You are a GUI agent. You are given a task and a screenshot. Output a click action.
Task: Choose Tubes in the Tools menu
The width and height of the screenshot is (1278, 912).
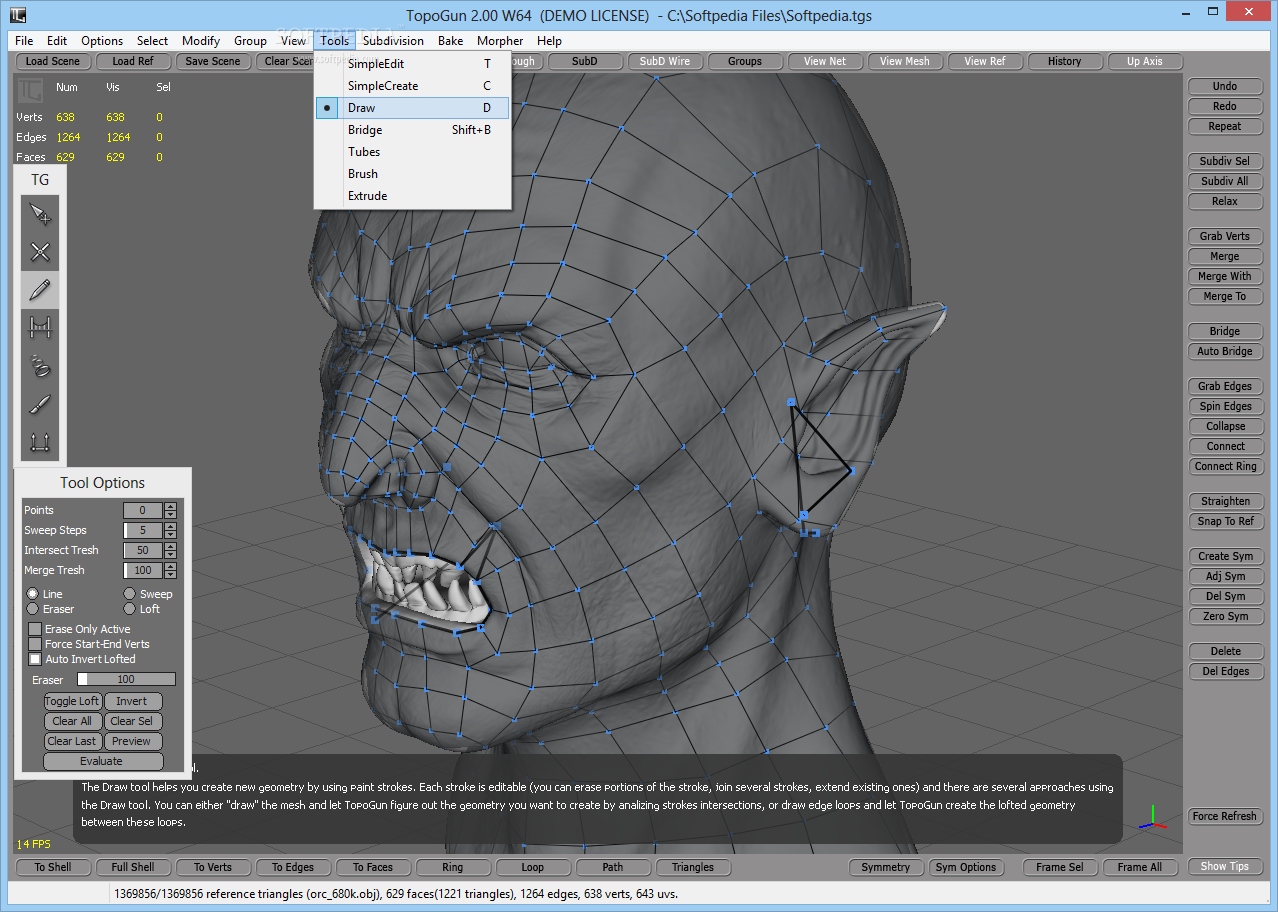click(x=412, y=152)
